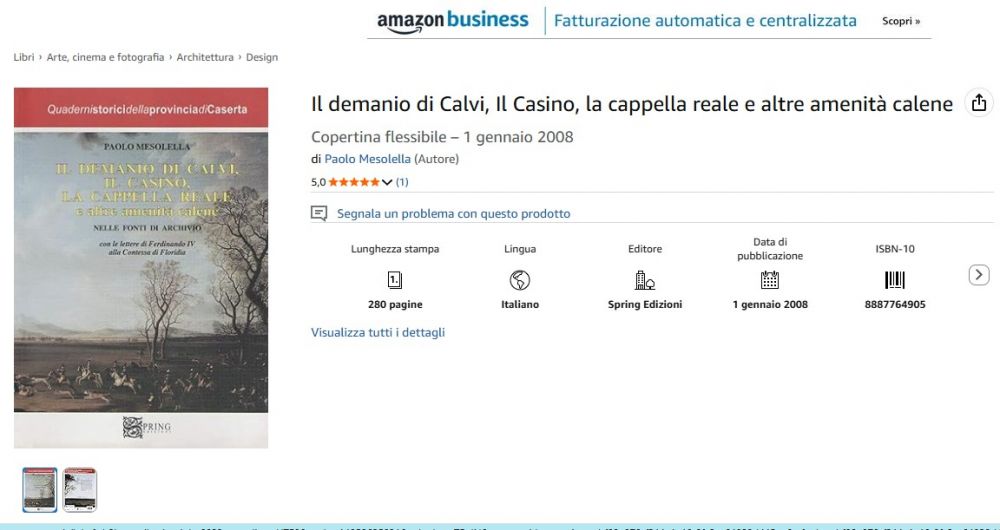Open the Libri breadcrumb

tap(24, 57)
